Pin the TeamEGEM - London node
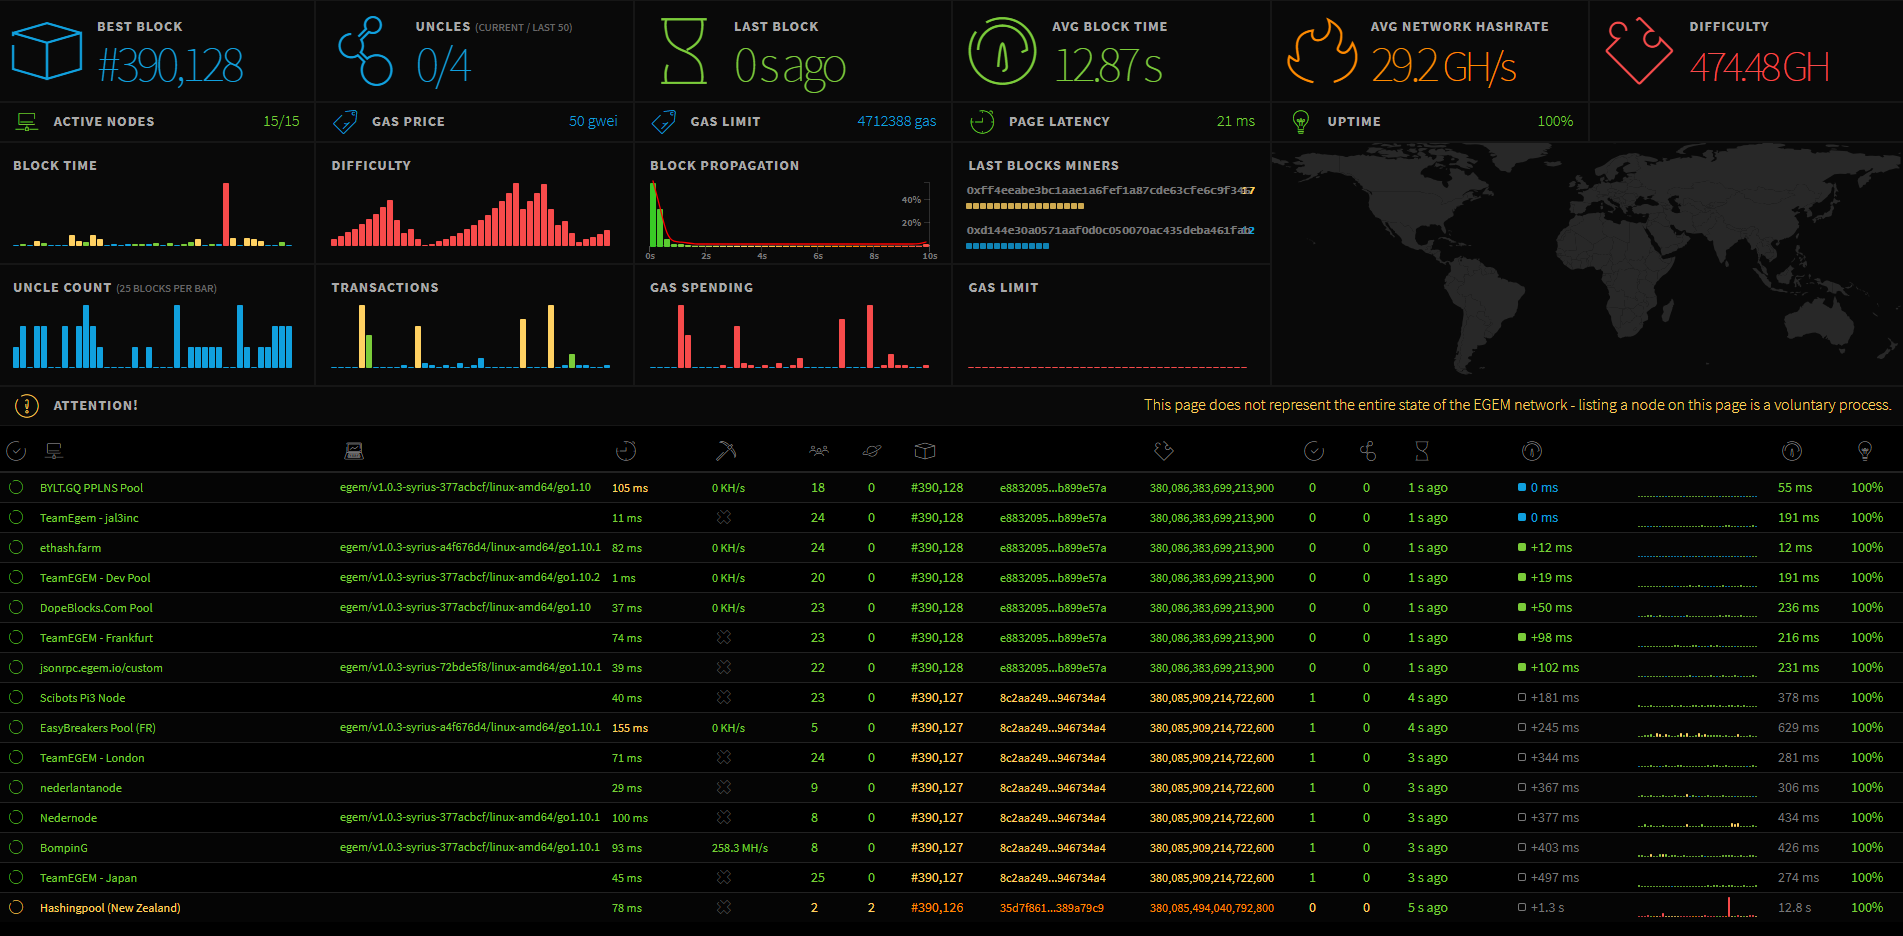 coord(16,757)
